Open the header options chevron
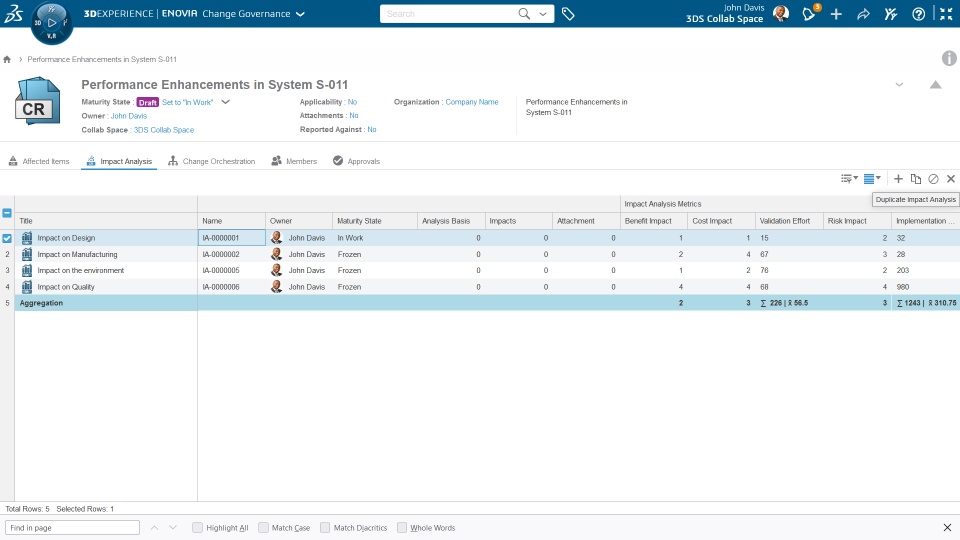 899,84
